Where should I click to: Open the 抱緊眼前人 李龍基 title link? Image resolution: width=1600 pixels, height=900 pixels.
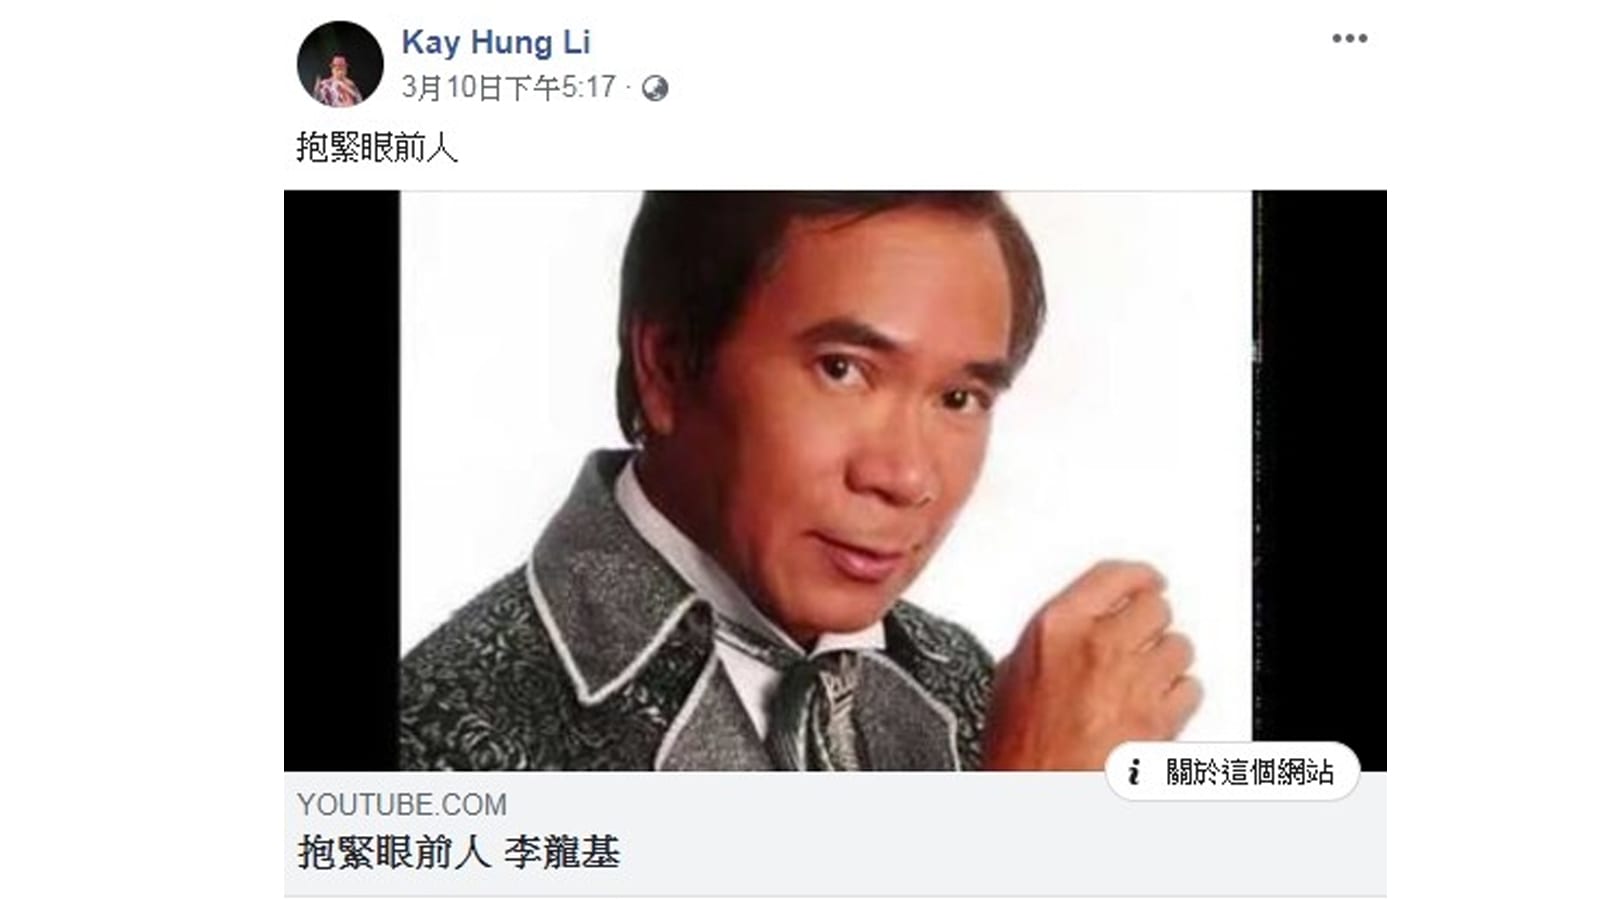click(459, 853)
